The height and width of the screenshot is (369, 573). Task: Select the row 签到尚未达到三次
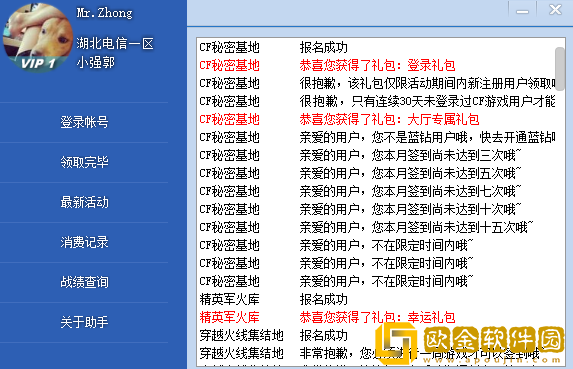(x=376, y=155)
